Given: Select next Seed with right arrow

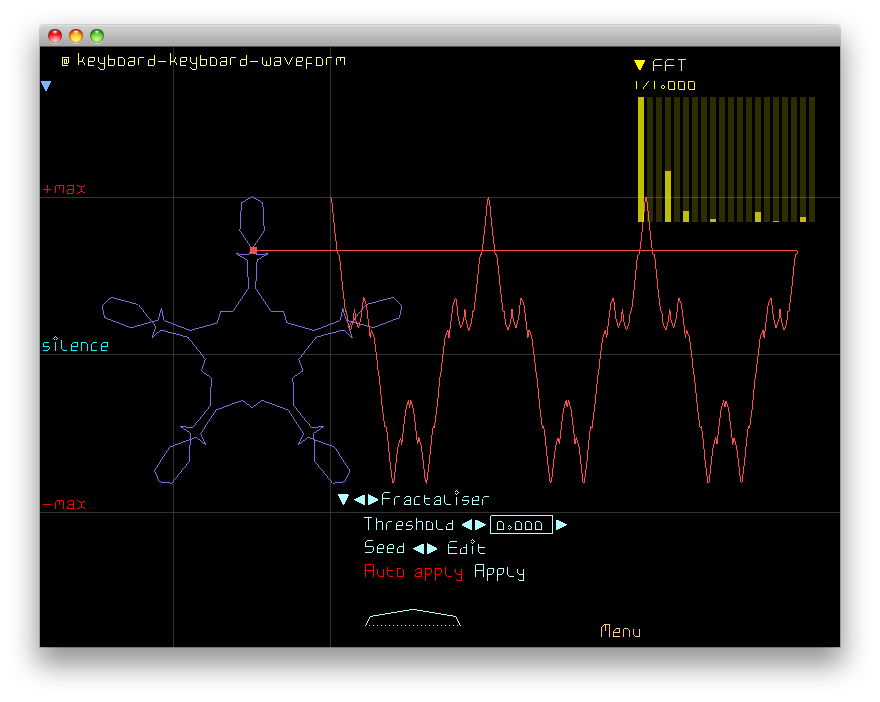Looking at the screenshot, I should (x=433, y=549).
